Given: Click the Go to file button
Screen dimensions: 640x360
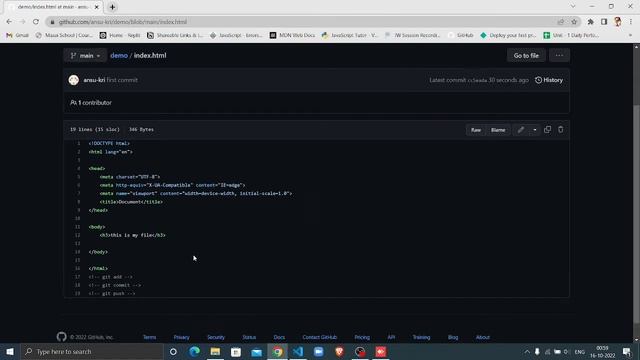Looking at the screenshot, I should click(x=526, y=56).
